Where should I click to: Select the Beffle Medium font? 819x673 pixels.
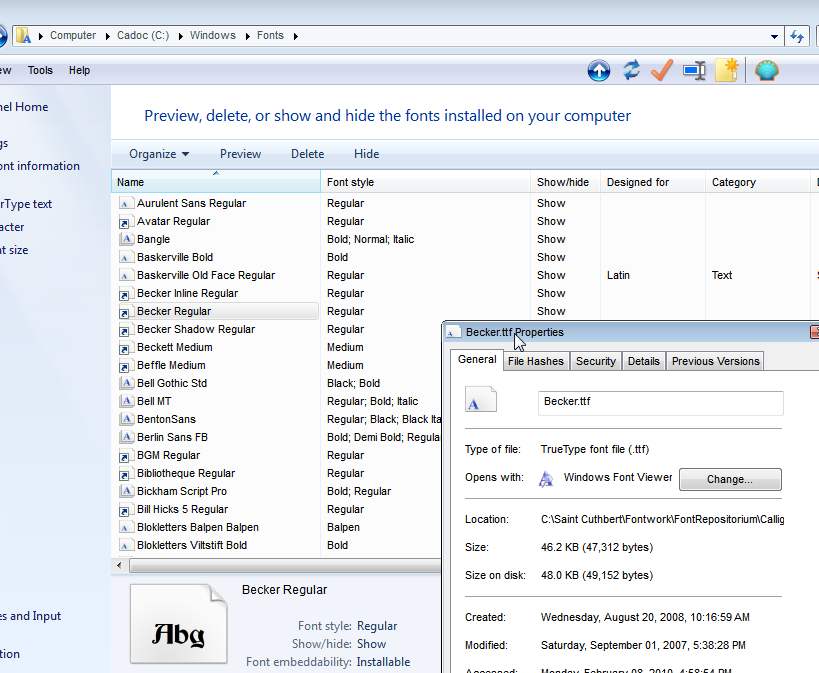[x=171, y=366]
